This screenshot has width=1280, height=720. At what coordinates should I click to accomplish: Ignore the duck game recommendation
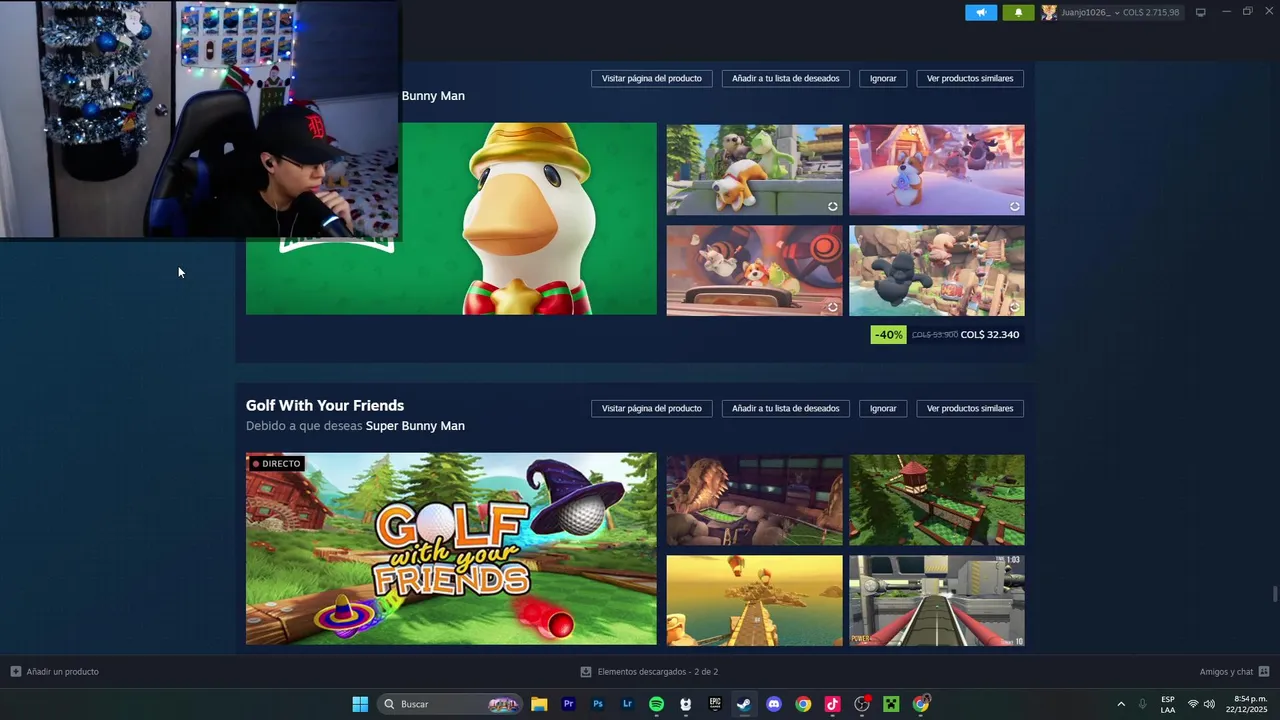point(883,78)
